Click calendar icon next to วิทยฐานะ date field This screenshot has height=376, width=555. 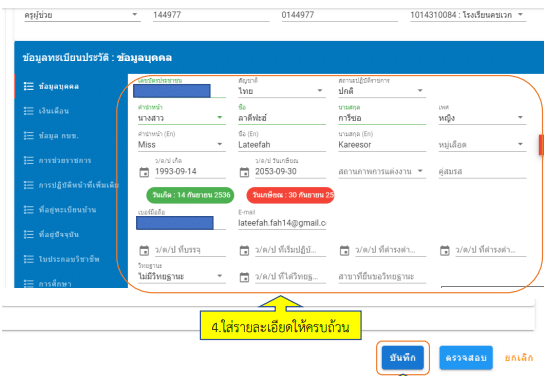click(x=244, y=277)
